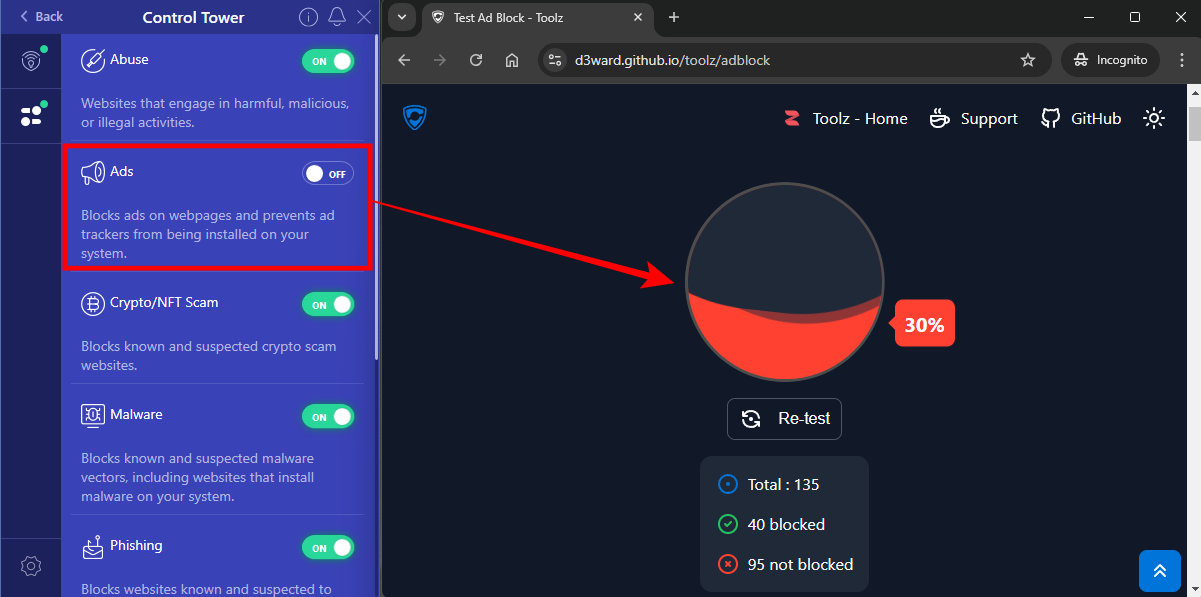The width and height of the screenshot is (1201, 597).
Task: View site information icon in address bar
Action: 556,60
